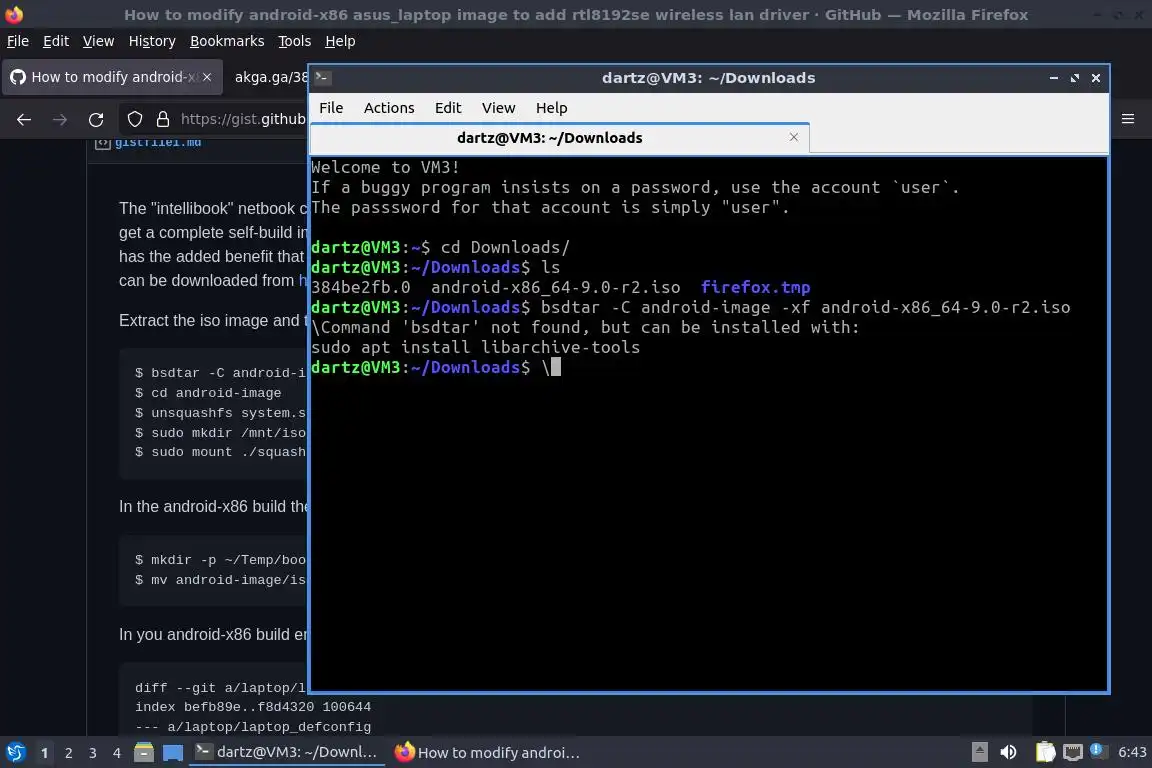Image resolution: width=1152 pixels, height=768 pixels.
Task: Close the terminal window
Action: (x=1095, y=78)
